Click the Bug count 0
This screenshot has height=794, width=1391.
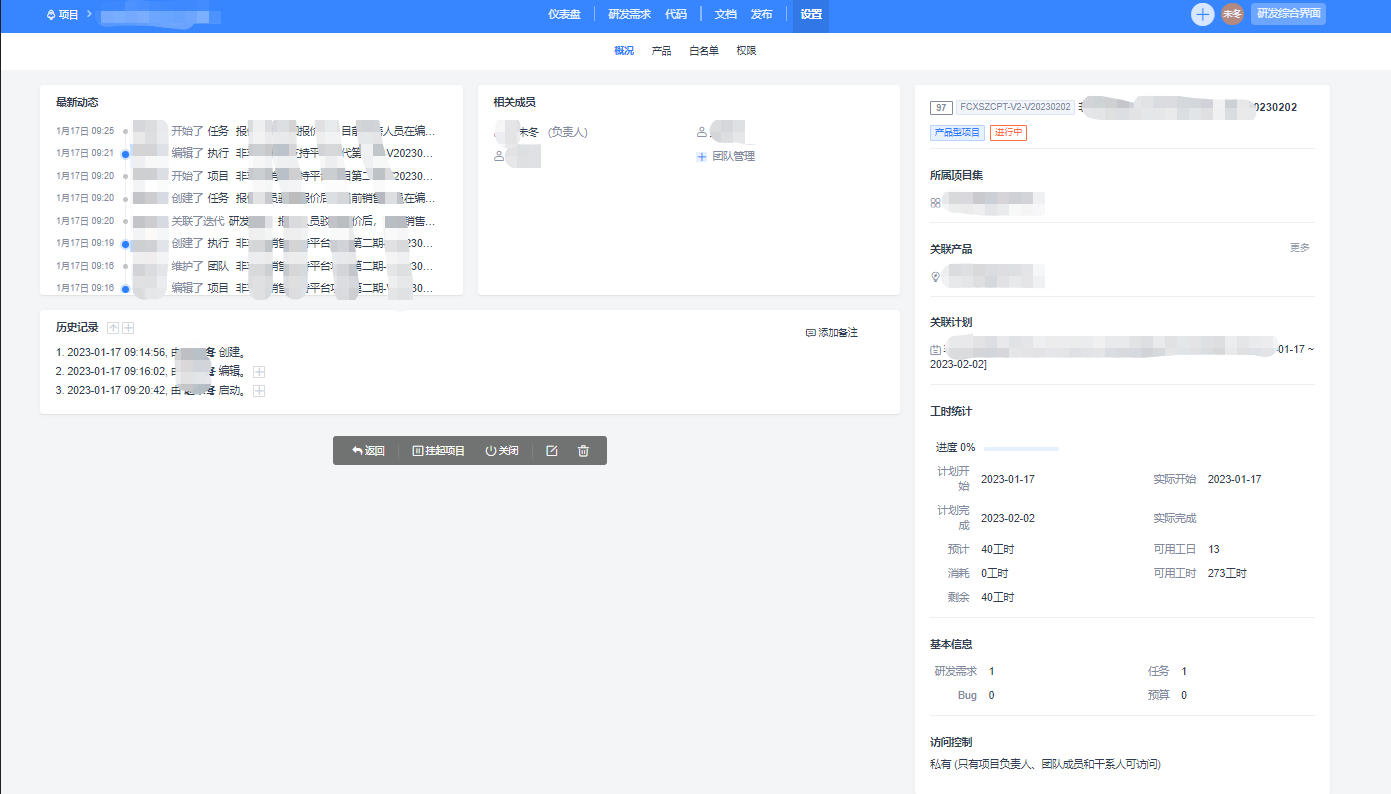coord(992,696)
